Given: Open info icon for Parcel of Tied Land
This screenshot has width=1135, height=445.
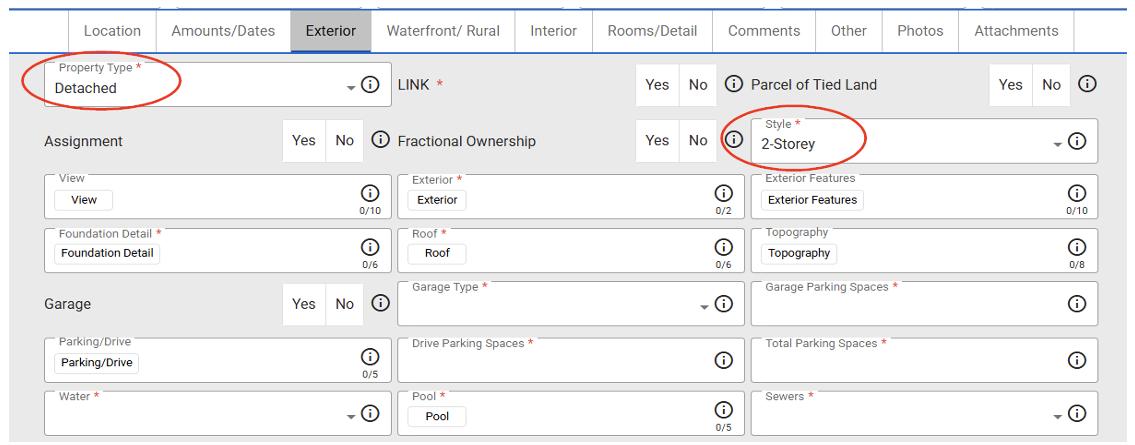Looking at the screenshot, I should coord(1087,84).
